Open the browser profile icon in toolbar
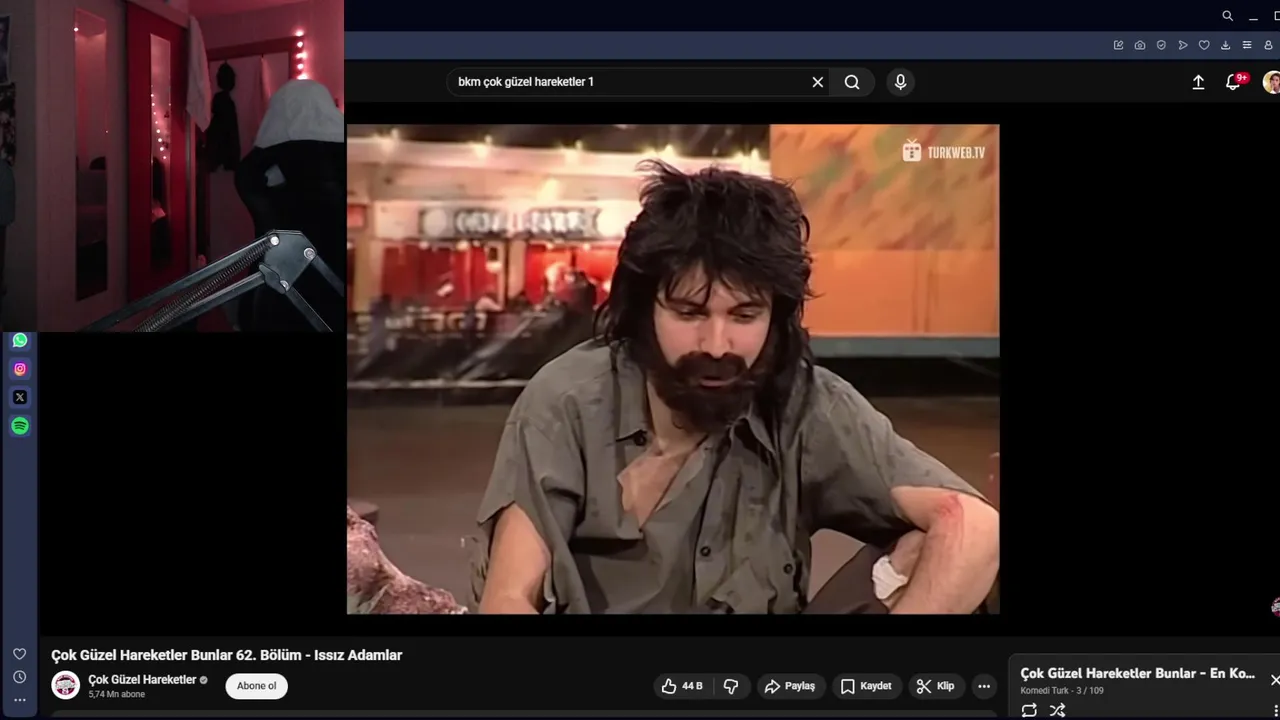This screenshot has height=720, width=1280. (x=1268, y=45)
